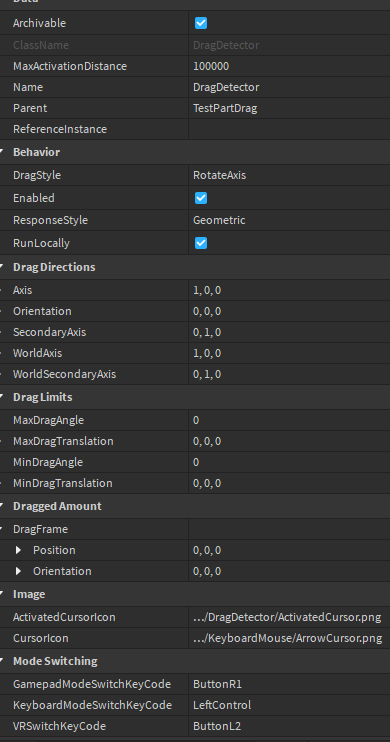
Task: Select the Parent property label
Action: click(x=30, y=108)
